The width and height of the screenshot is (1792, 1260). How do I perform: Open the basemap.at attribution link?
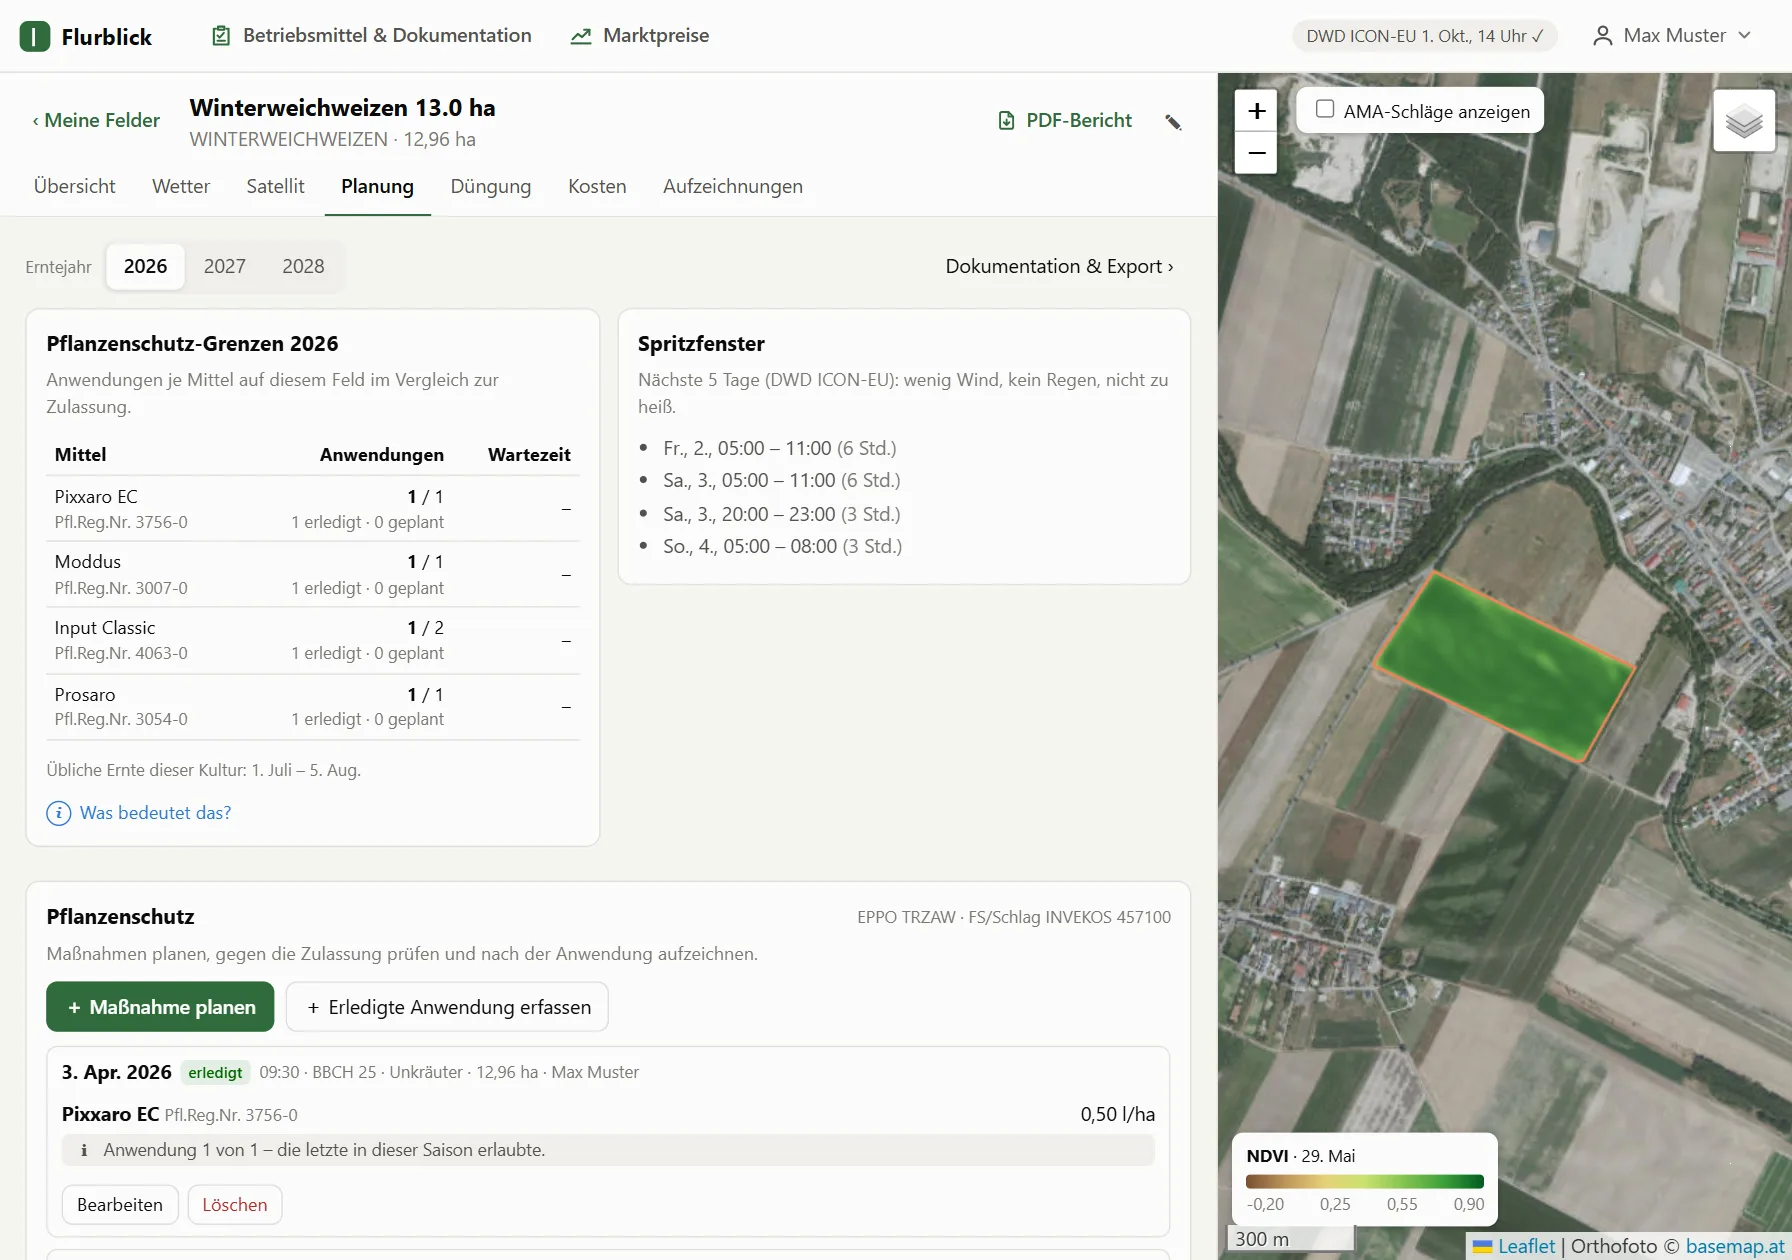[1737, 1246]
